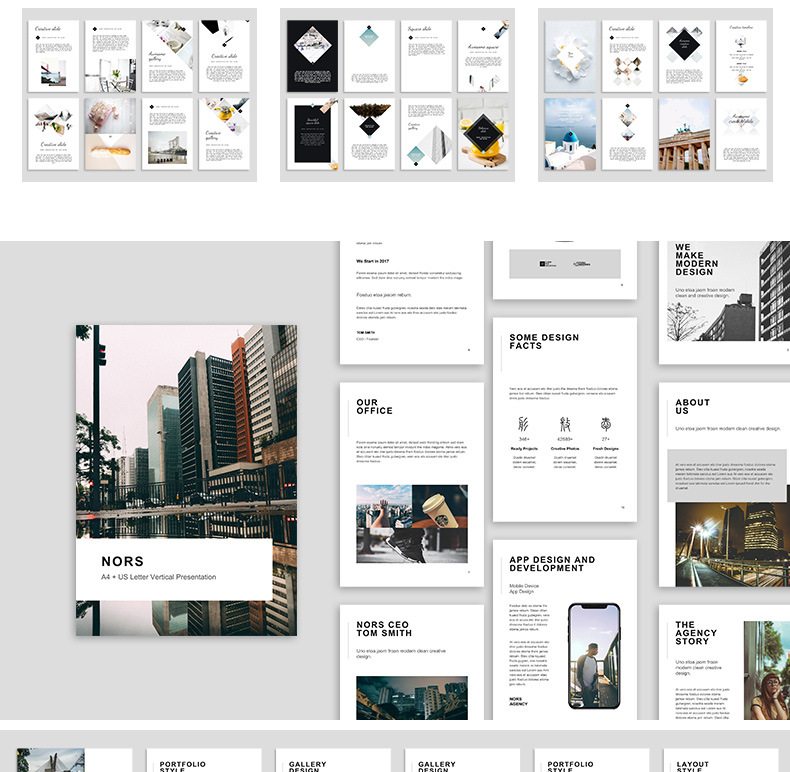Open the Square slide thumbnail
This screenshot has width=790, height=772.
coord(426,56)
